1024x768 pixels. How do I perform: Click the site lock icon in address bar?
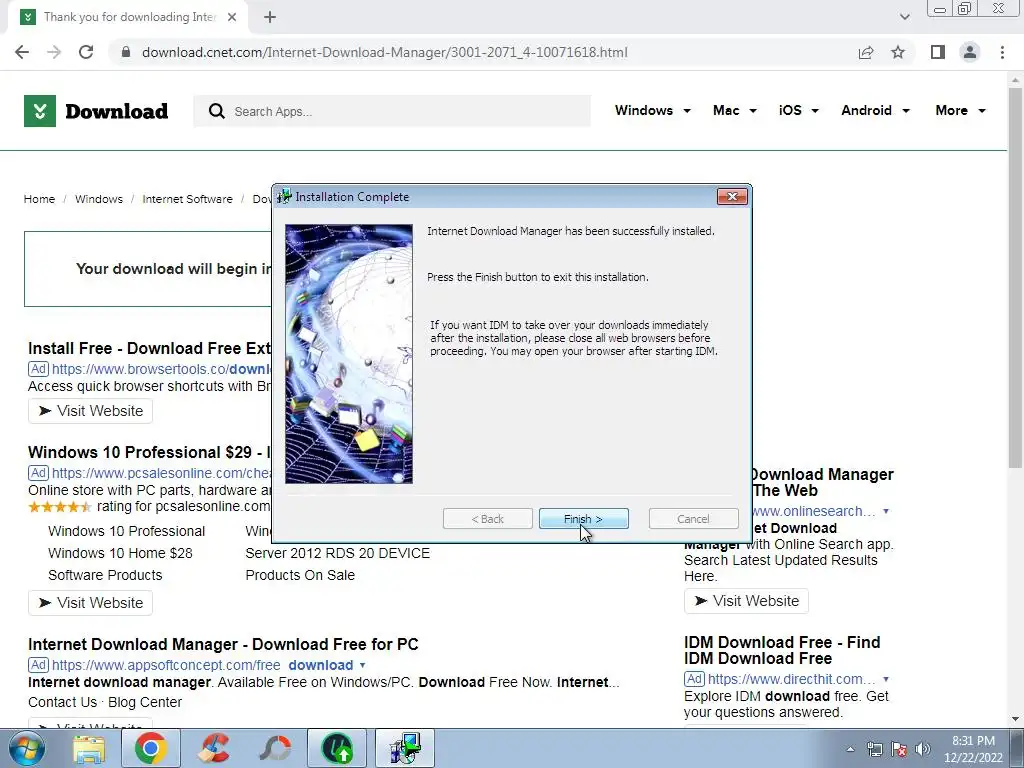[x=126, y=52]
